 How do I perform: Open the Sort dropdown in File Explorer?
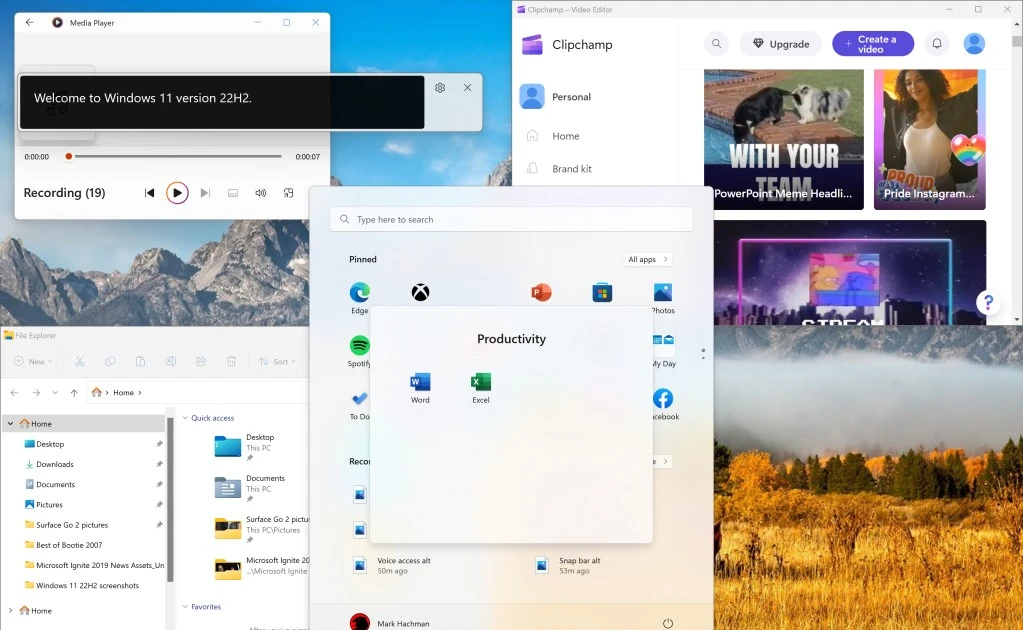(x=277, y=361)
